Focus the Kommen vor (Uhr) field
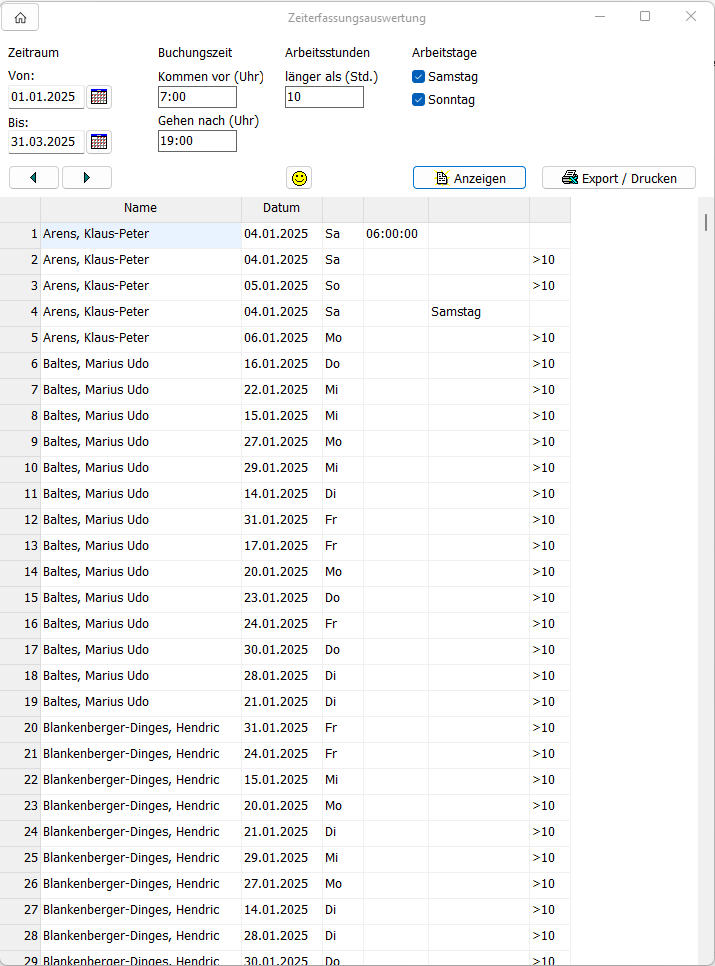 (x=197, y=97)
